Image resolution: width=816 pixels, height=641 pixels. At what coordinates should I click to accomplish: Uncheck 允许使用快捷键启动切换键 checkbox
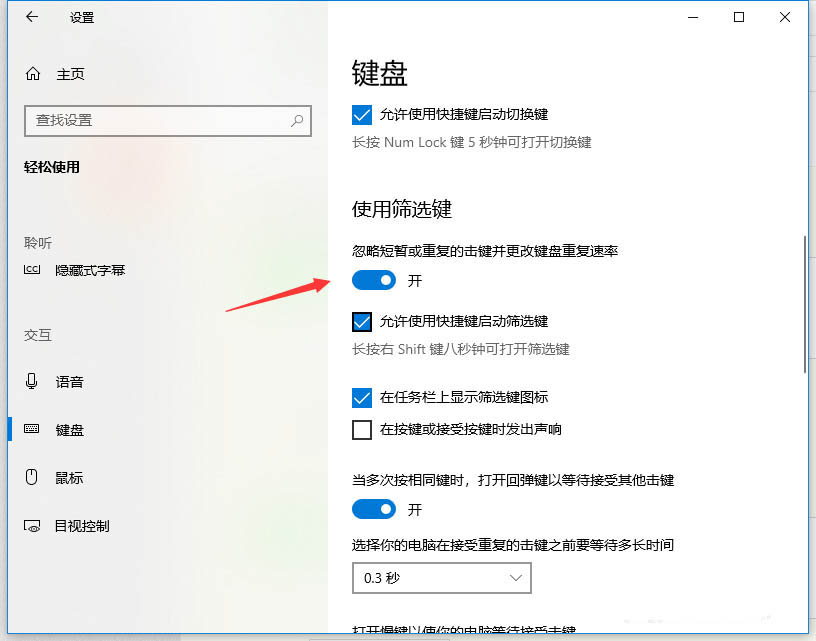point(362,115)
